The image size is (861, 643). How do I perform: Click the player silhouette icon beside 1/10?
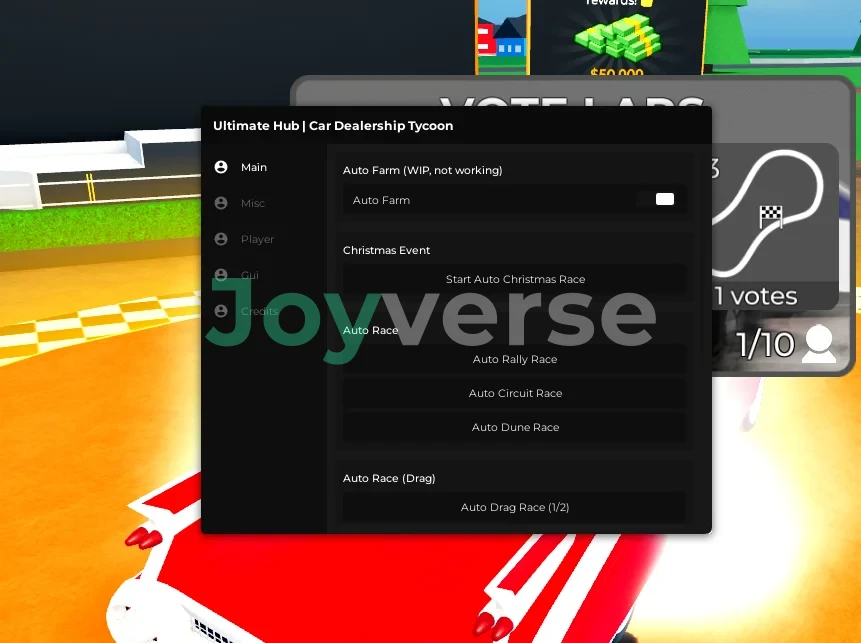[819, 344]
